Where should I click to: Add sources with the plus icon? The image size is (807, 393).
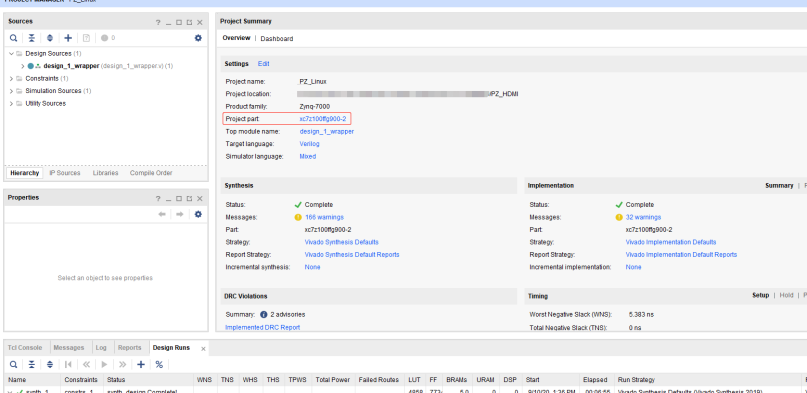pos(68,38)
